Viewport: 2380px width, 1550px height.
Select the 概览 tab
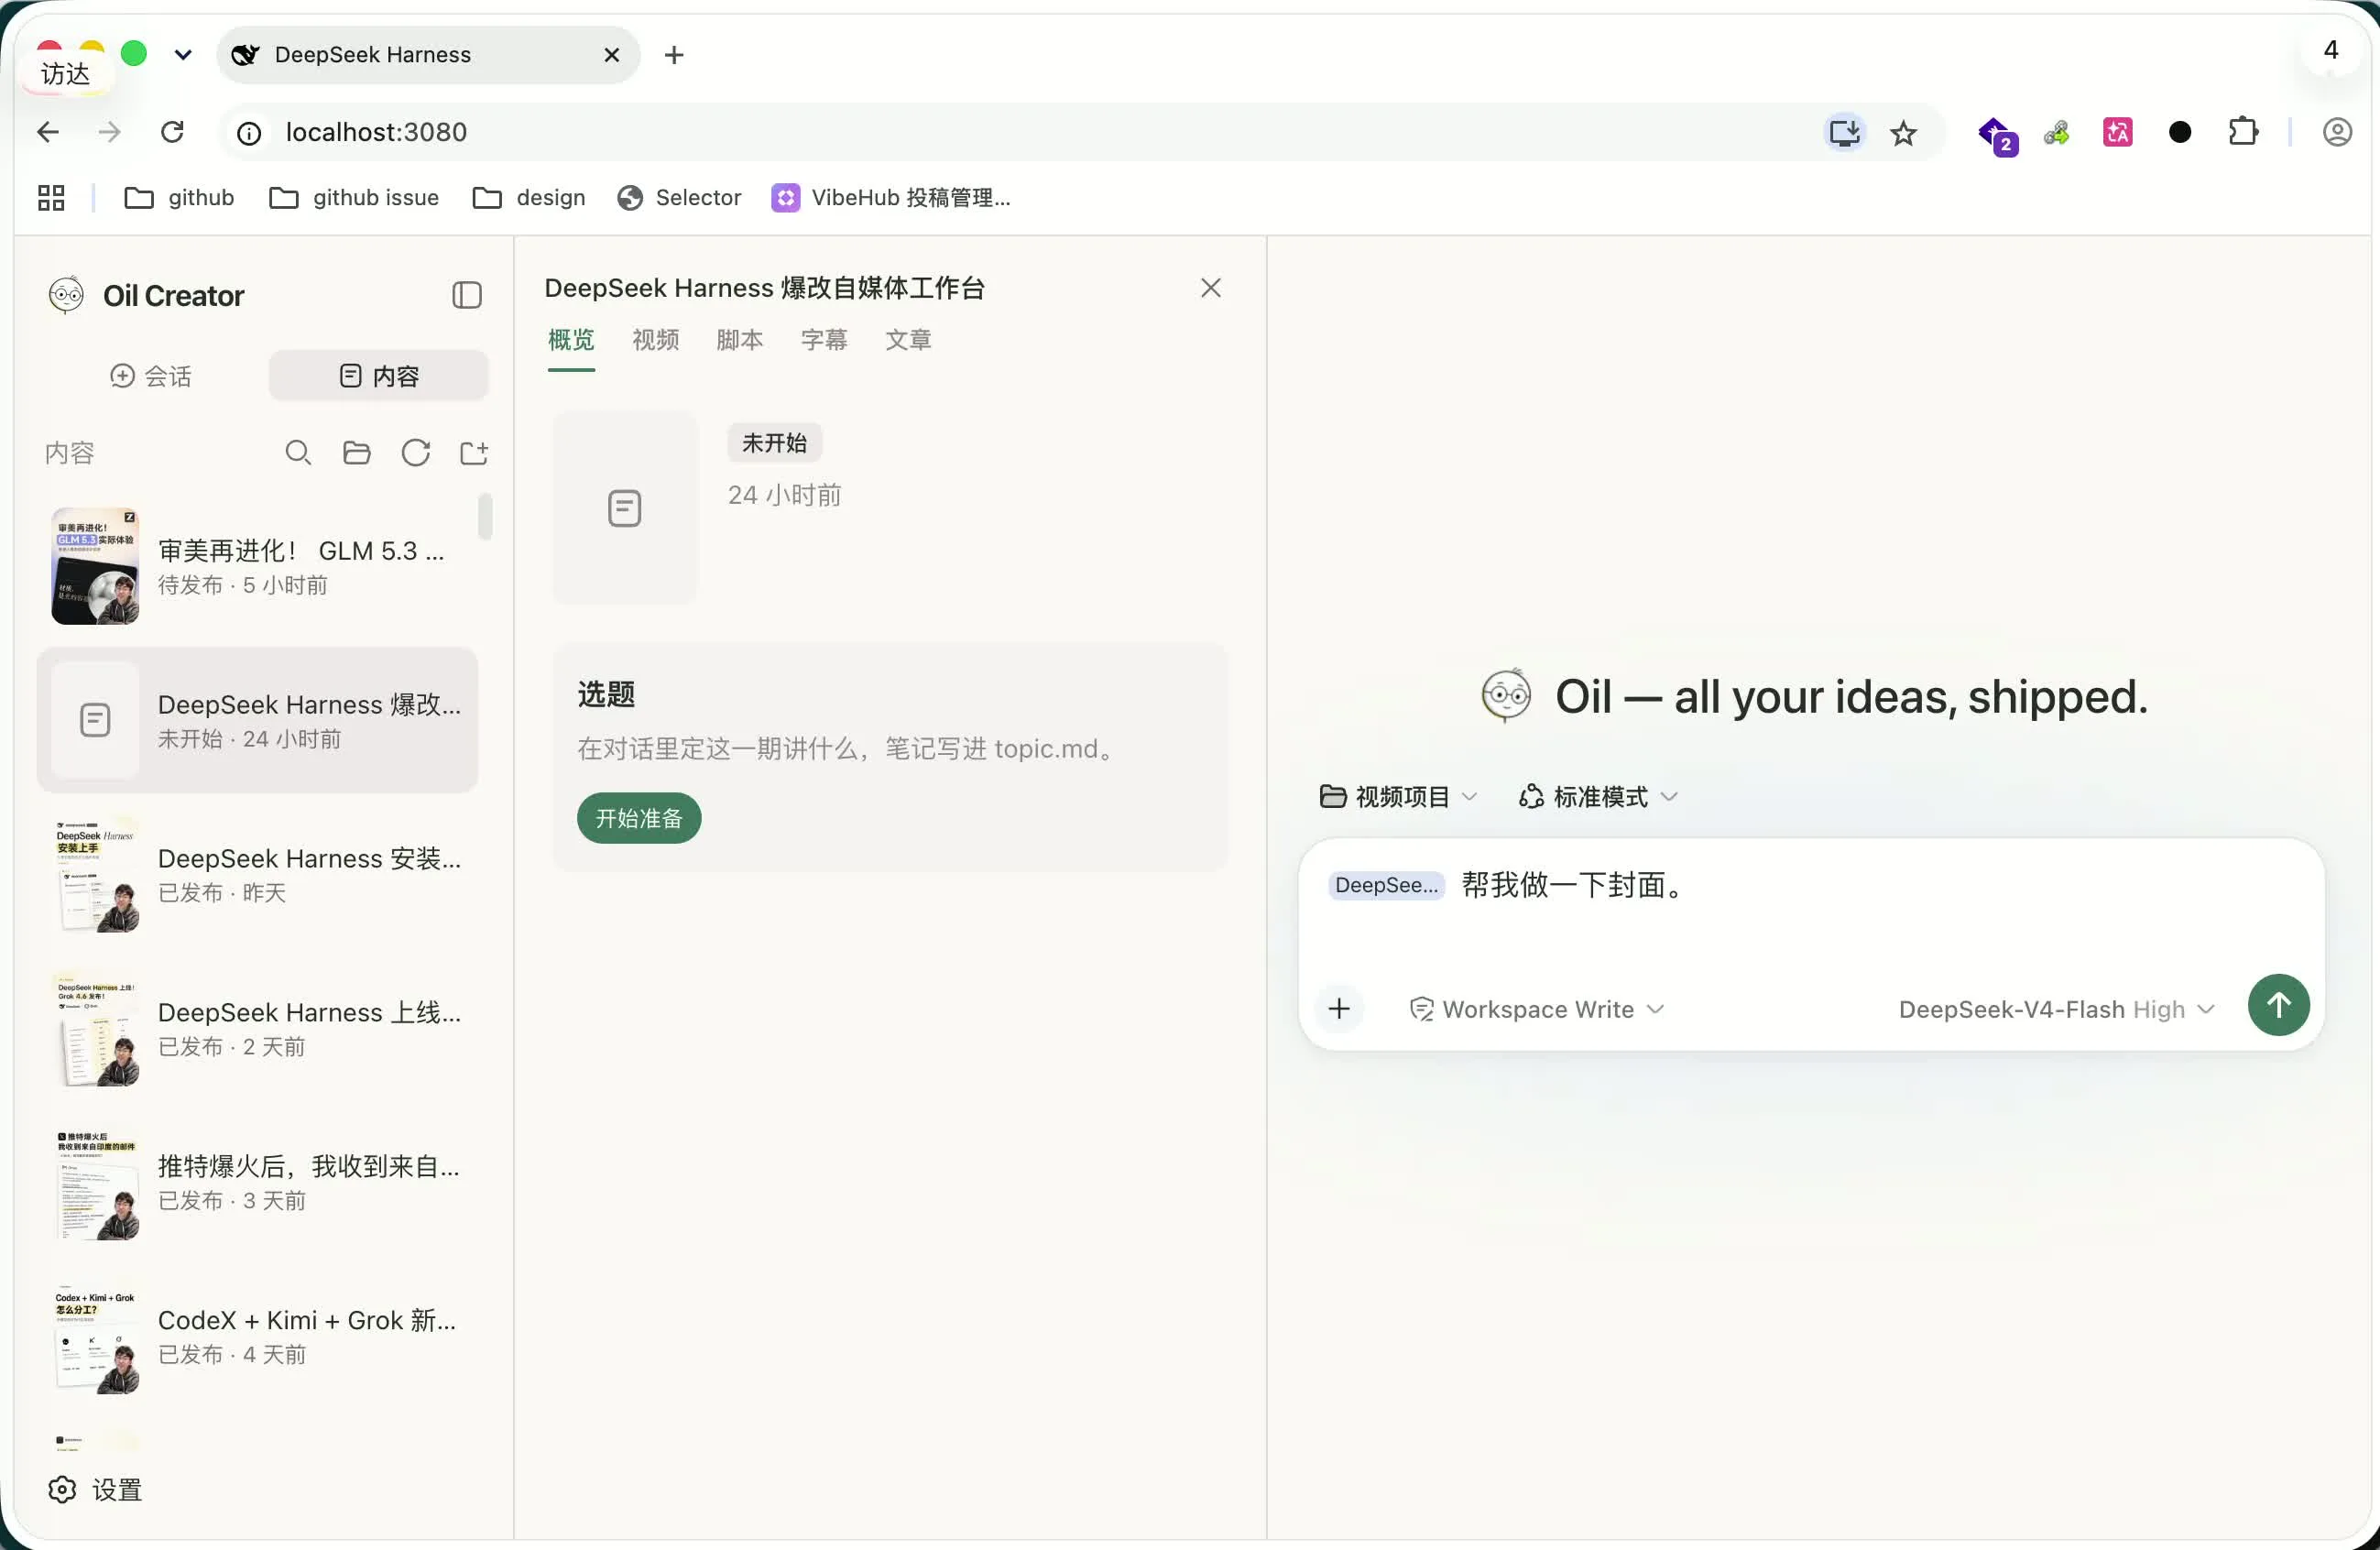point(571,340)
